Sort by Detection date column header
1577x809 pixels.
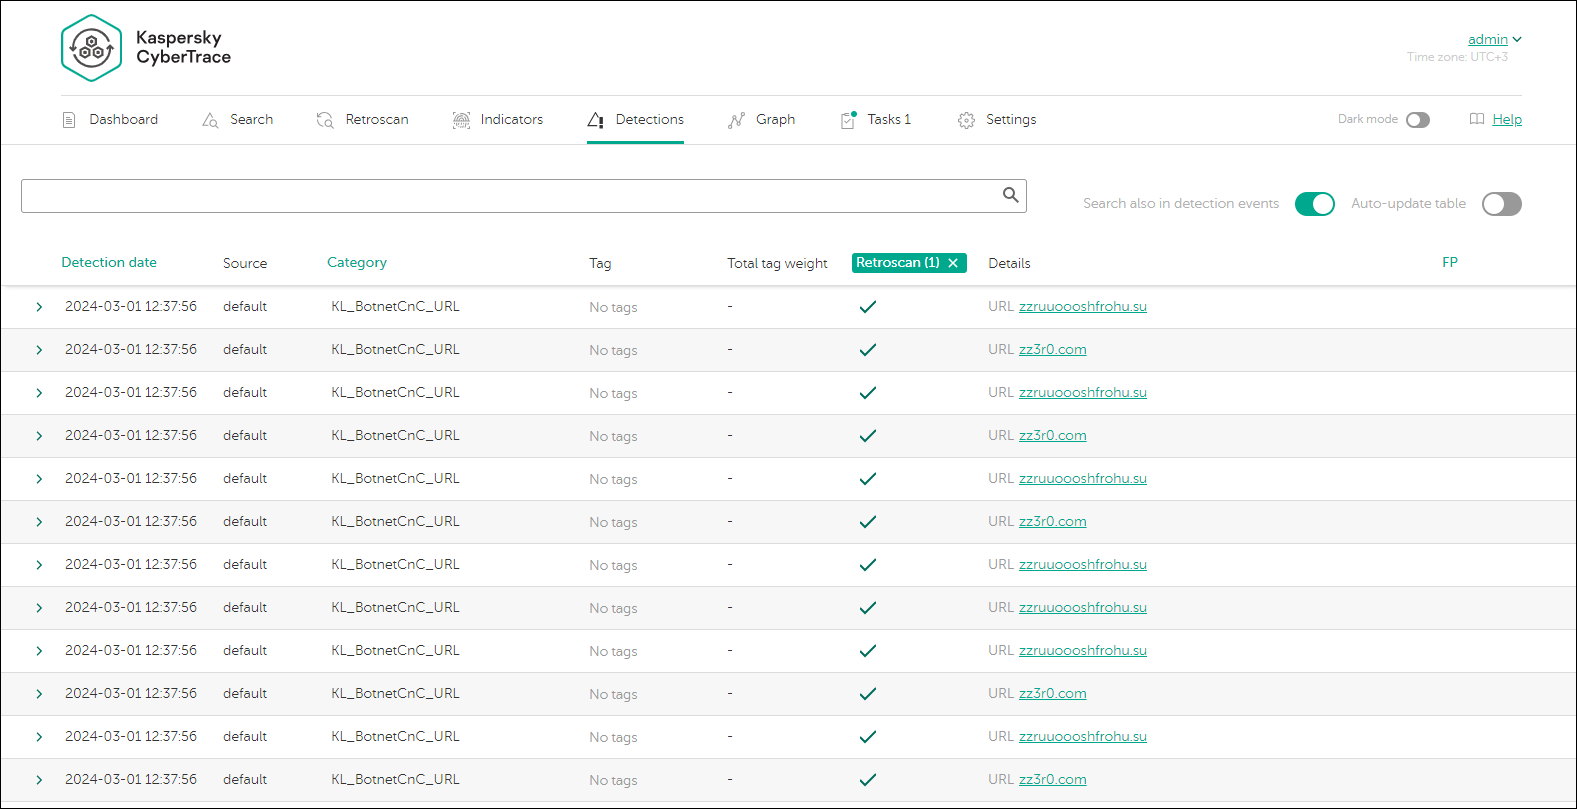pyautogui.click(x=109, y=262)
